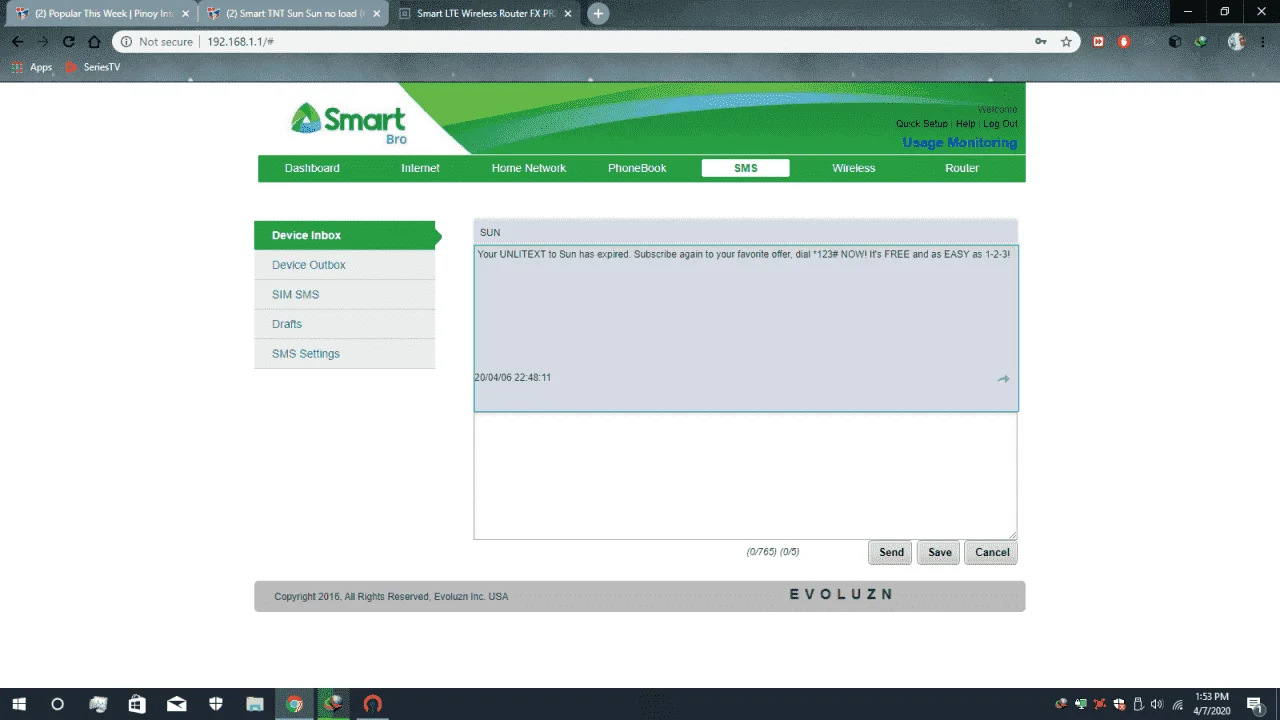Open Drafts in the sidebar
Viewport: 1280px width, 720px height.
345,324
